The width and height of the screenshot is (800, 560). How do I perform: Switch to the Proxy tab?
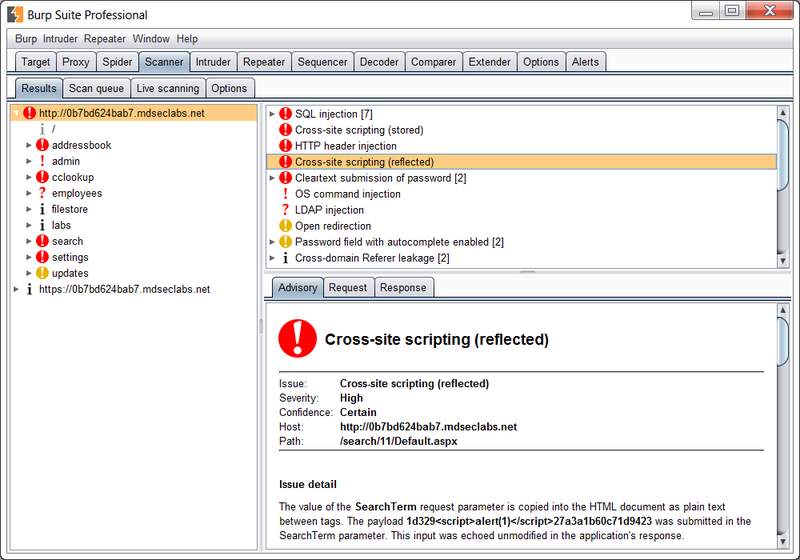pos(76,62)
